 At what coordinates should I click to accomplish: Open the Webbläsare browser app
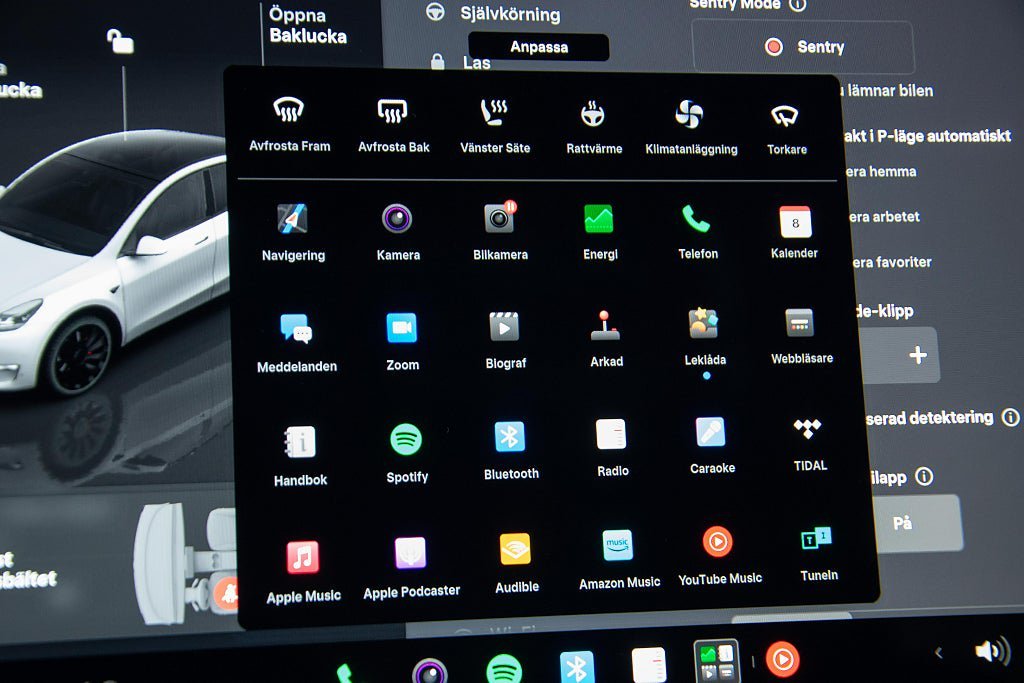point(801,336)
